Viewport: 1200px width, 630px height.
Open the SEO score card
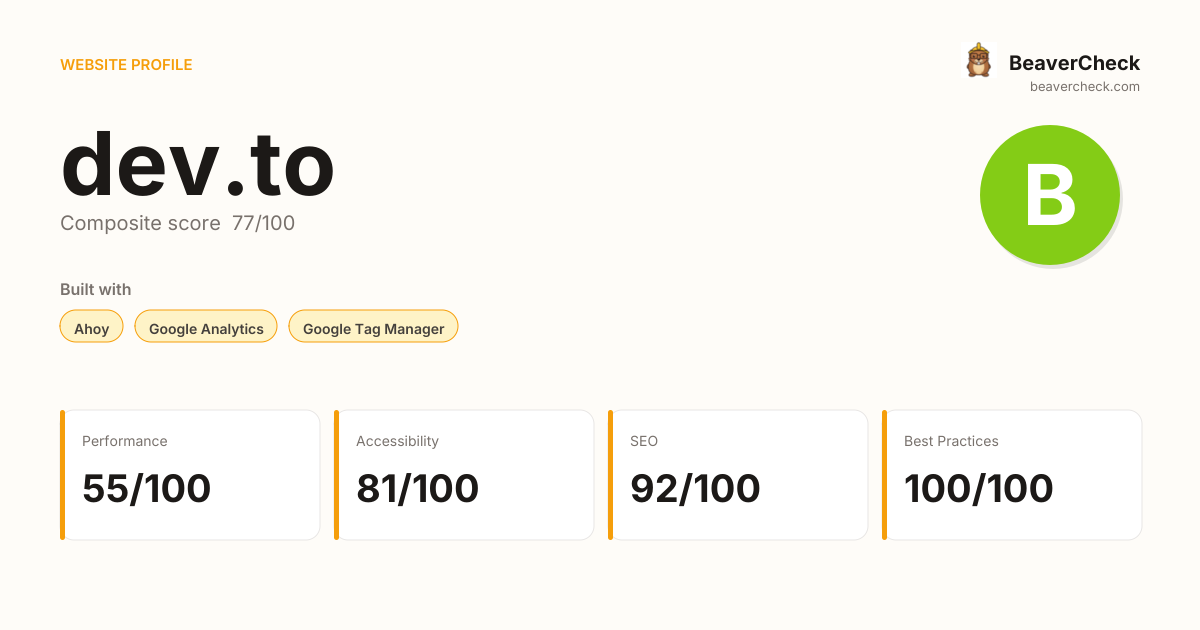click(738, 475)
